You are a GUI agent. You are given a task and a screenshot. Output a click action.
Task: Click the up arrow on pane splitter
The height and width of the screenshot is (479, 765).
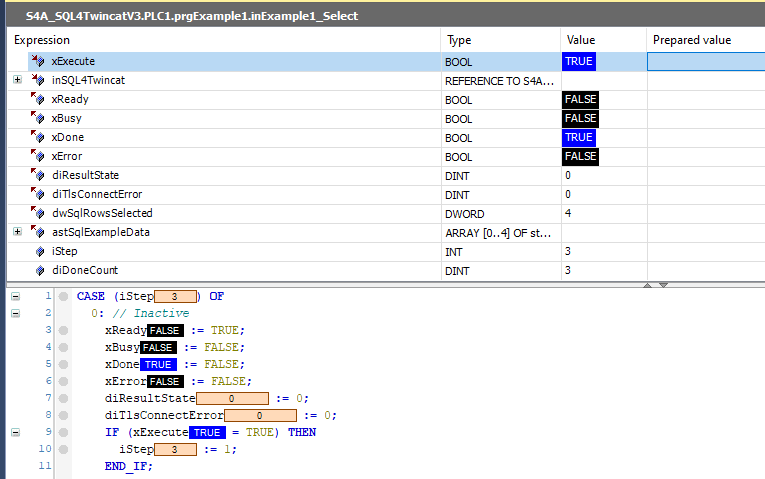[x=647, y=285]
